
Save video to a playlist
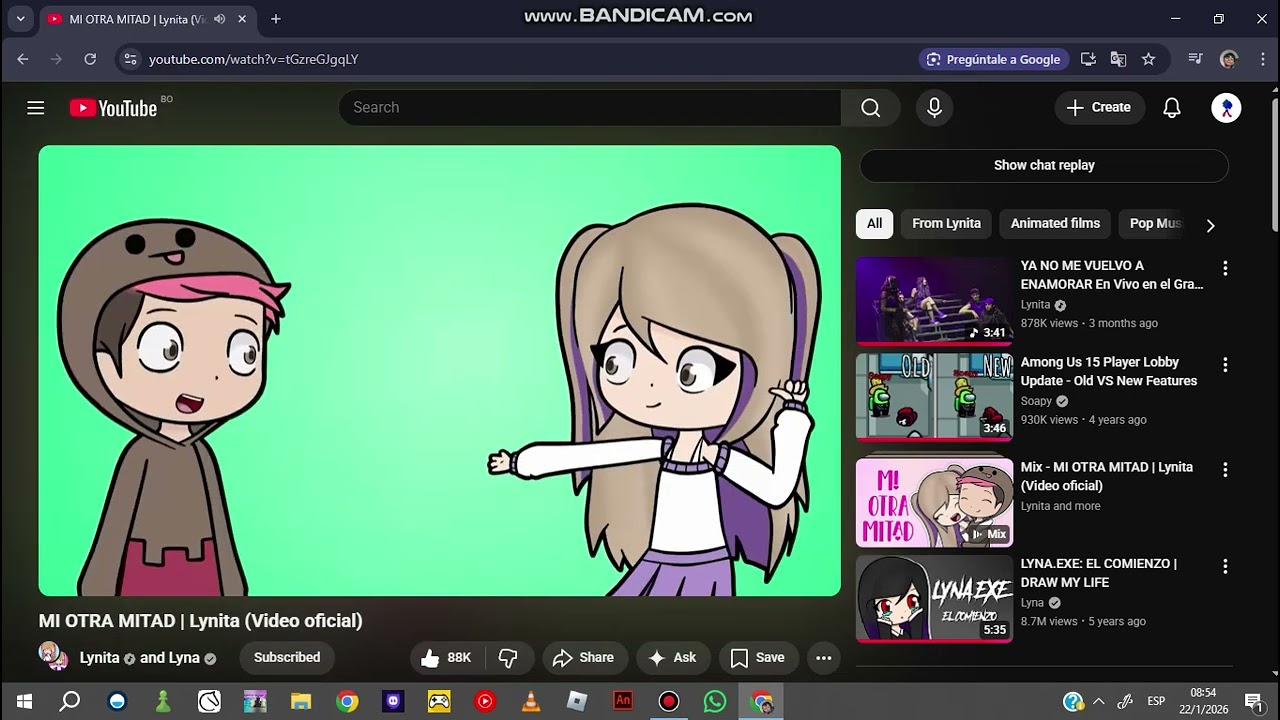[758, 657]
